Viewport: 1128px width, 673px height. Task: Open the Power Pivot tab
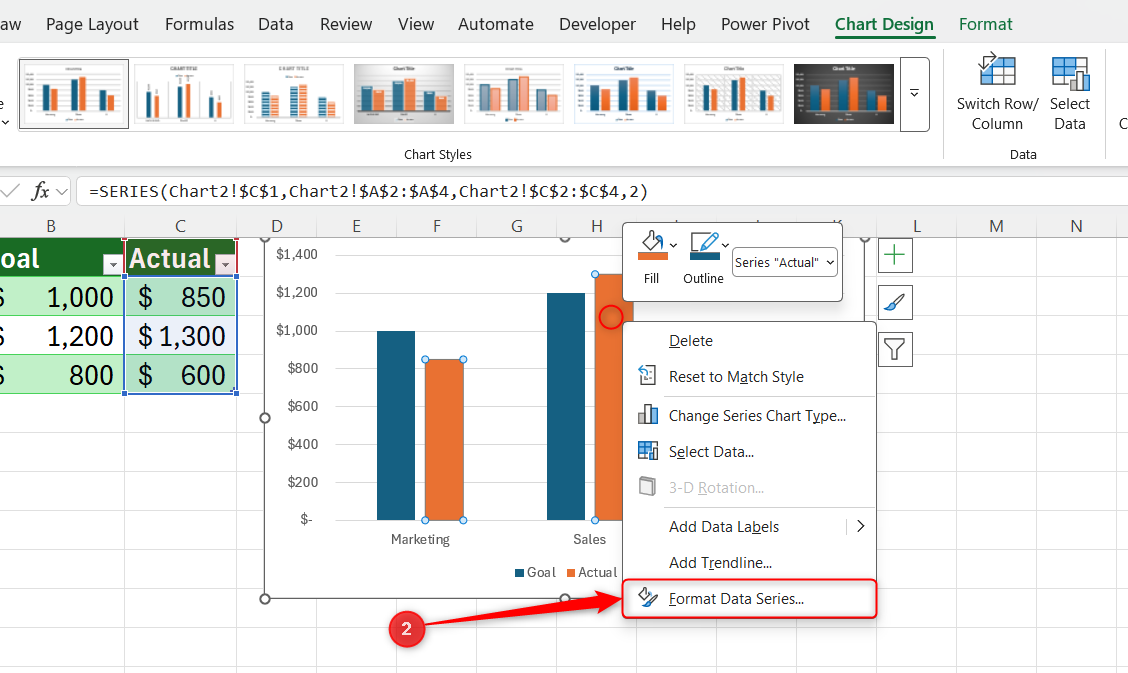pos(765,24)
